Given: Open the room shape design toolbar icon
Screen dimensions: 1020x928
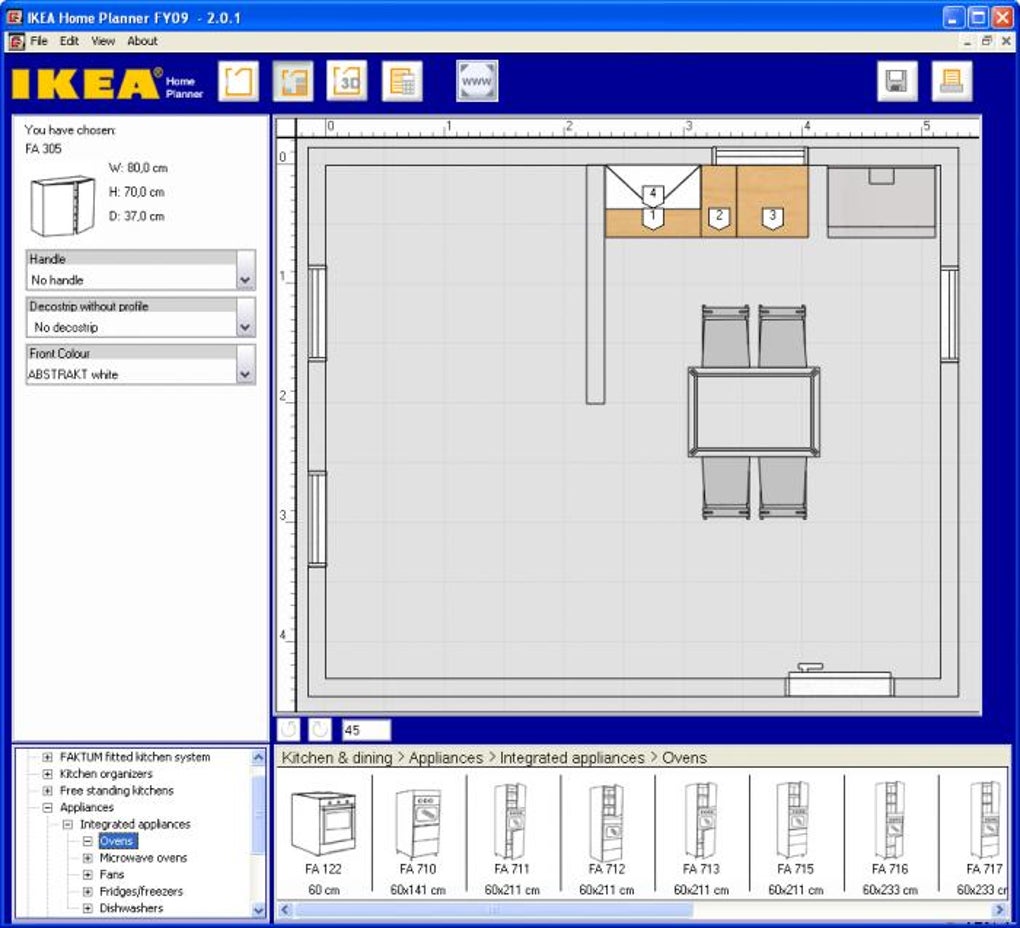Looking at the screenshot, I should pos(238,81).
